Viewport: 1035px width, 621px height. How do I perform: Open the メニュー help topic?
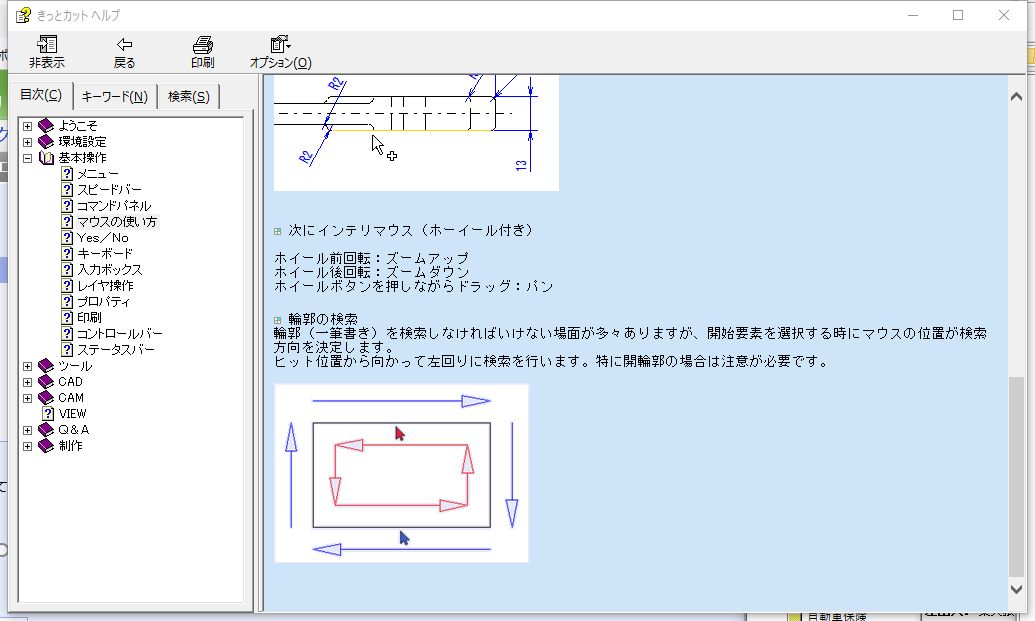point(98,174)
